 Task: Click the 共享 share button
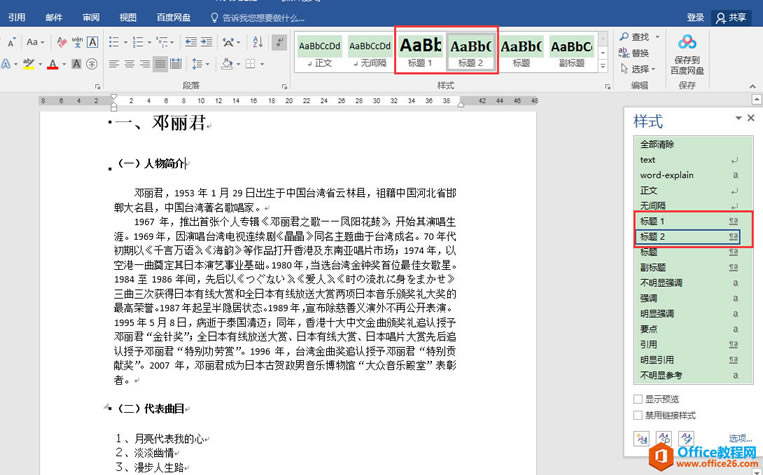pyautogui.click(x=731, y=18)
